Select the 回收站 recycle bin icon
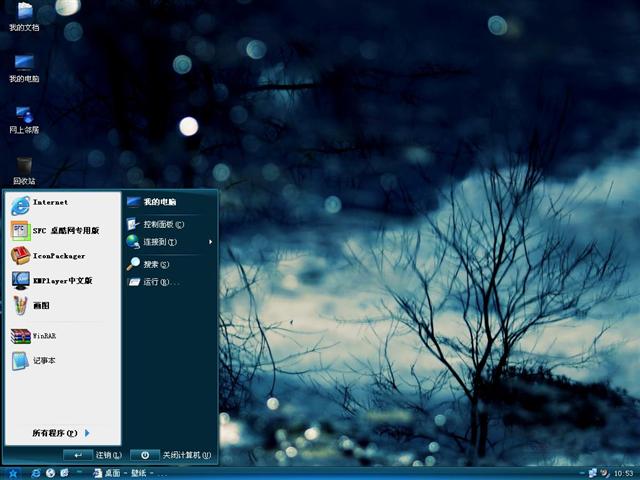The image size is (640, 480). pos(24,171)
